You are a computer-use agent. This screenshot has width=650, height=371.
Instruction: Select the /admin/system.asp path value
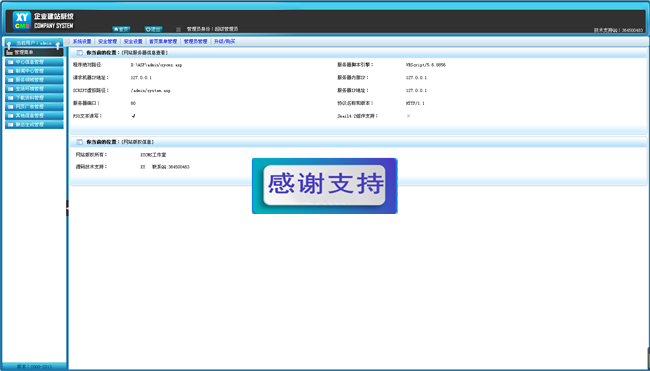[x=150, y=91]
